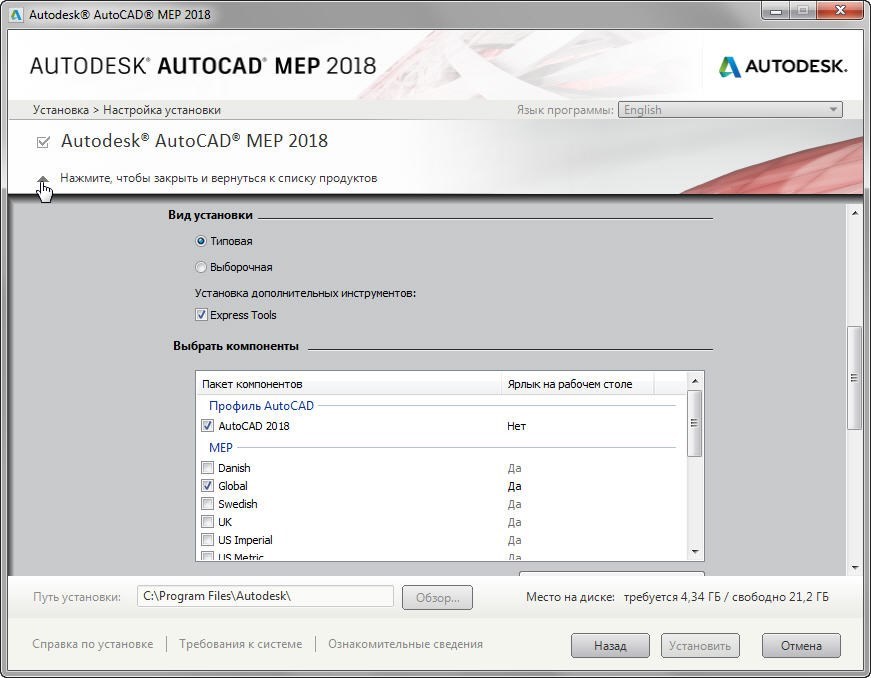Click the Нажмите, чтобы закрыть и вернуться text
The width and height of the screenshot is (871, 678).
click(x=219, y=178)
